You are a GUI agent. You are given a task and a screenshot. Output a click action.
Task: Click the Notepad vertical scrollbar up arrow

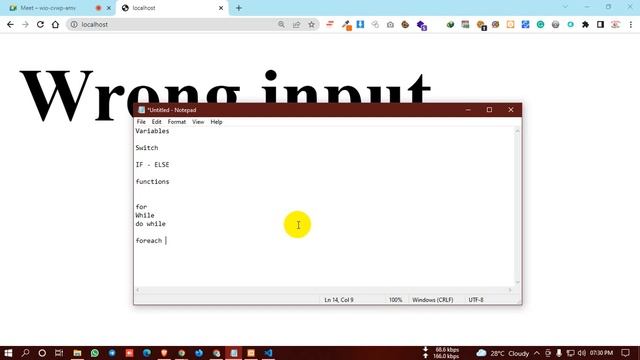(x=517, y=131)
